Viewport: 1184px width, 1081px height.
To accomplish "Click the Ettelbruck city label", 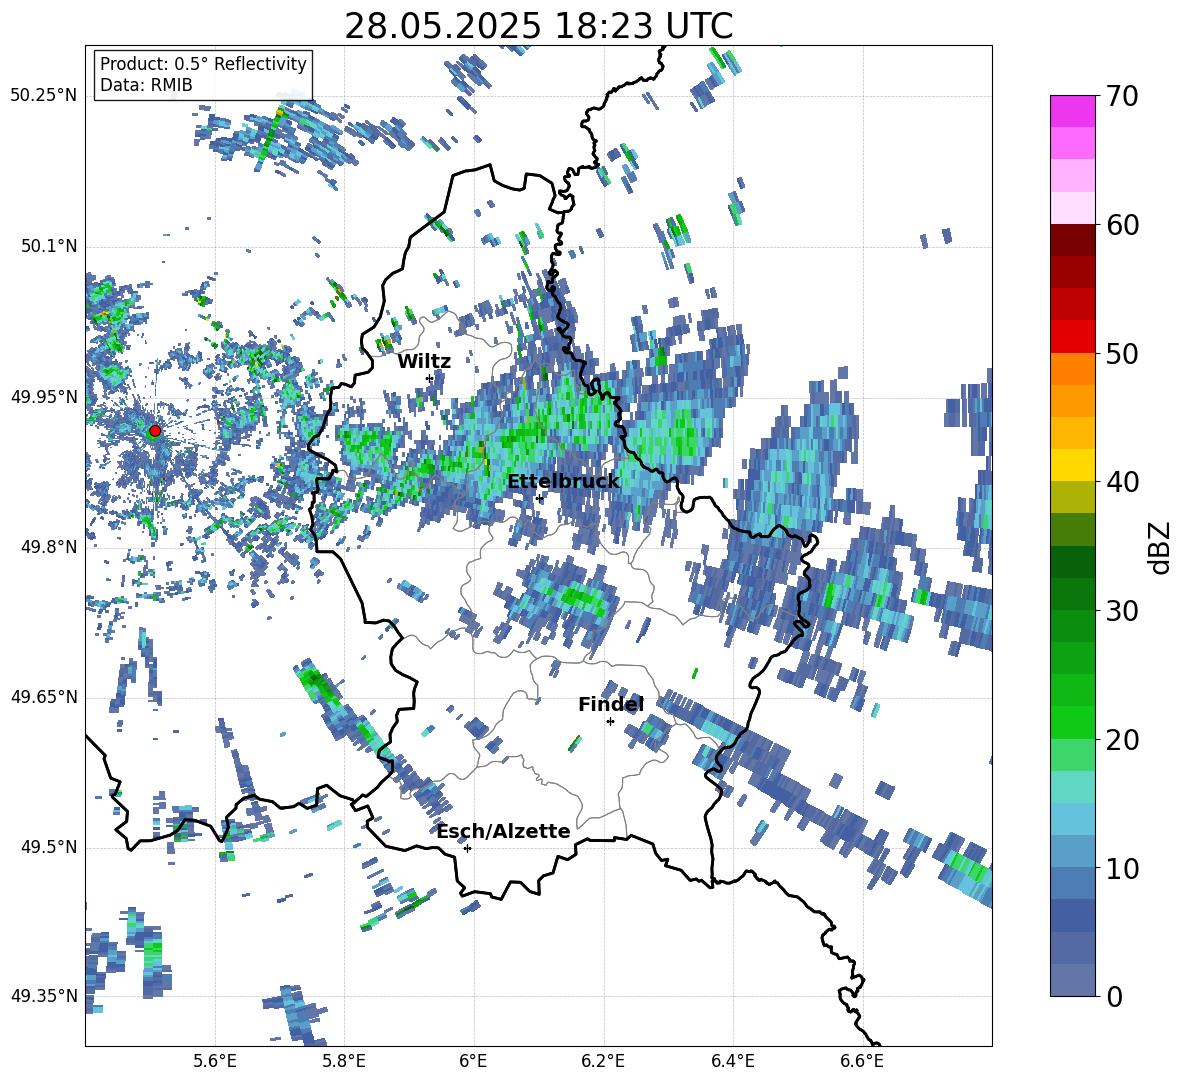I will tap(563, 482).
